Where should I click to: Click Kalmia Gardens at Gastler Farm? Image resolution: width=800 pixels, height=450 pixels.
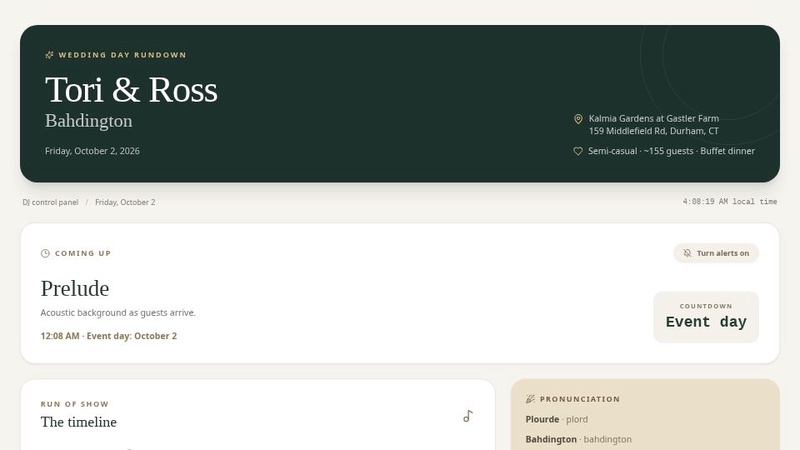click(654, 118)
